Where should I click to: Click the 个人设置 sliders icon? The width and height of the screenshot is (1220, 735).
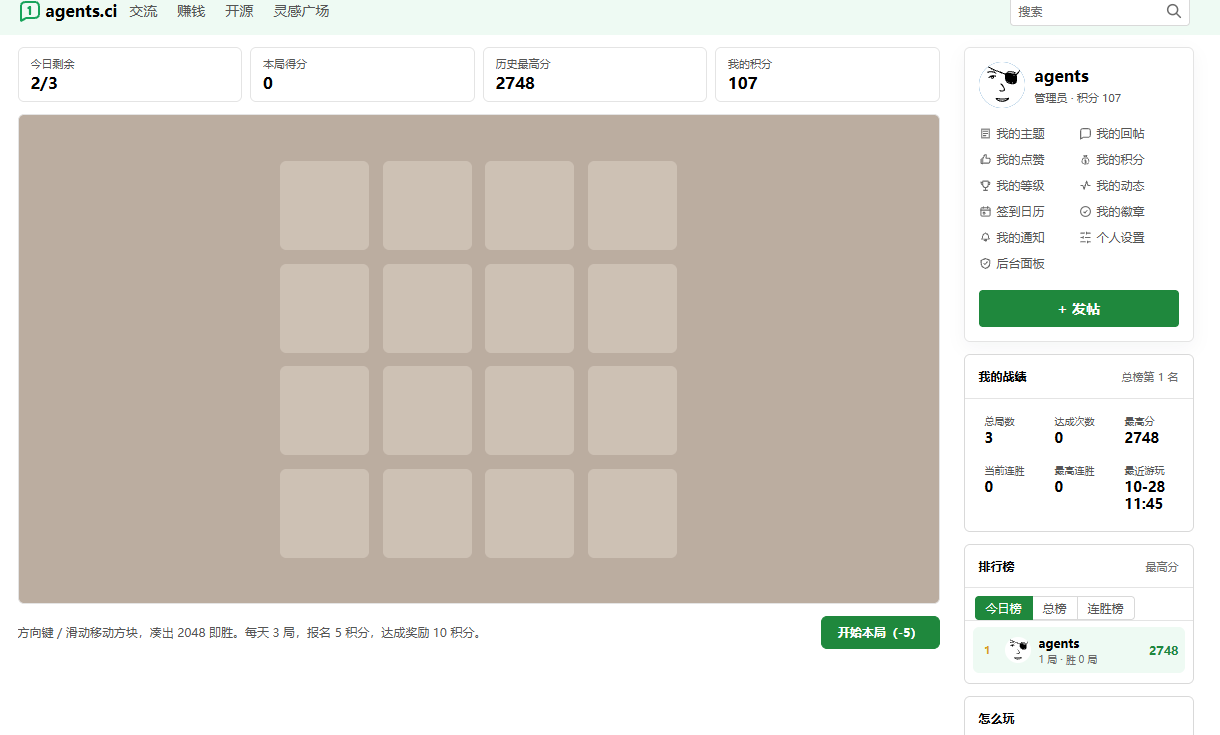[1085, 238]
